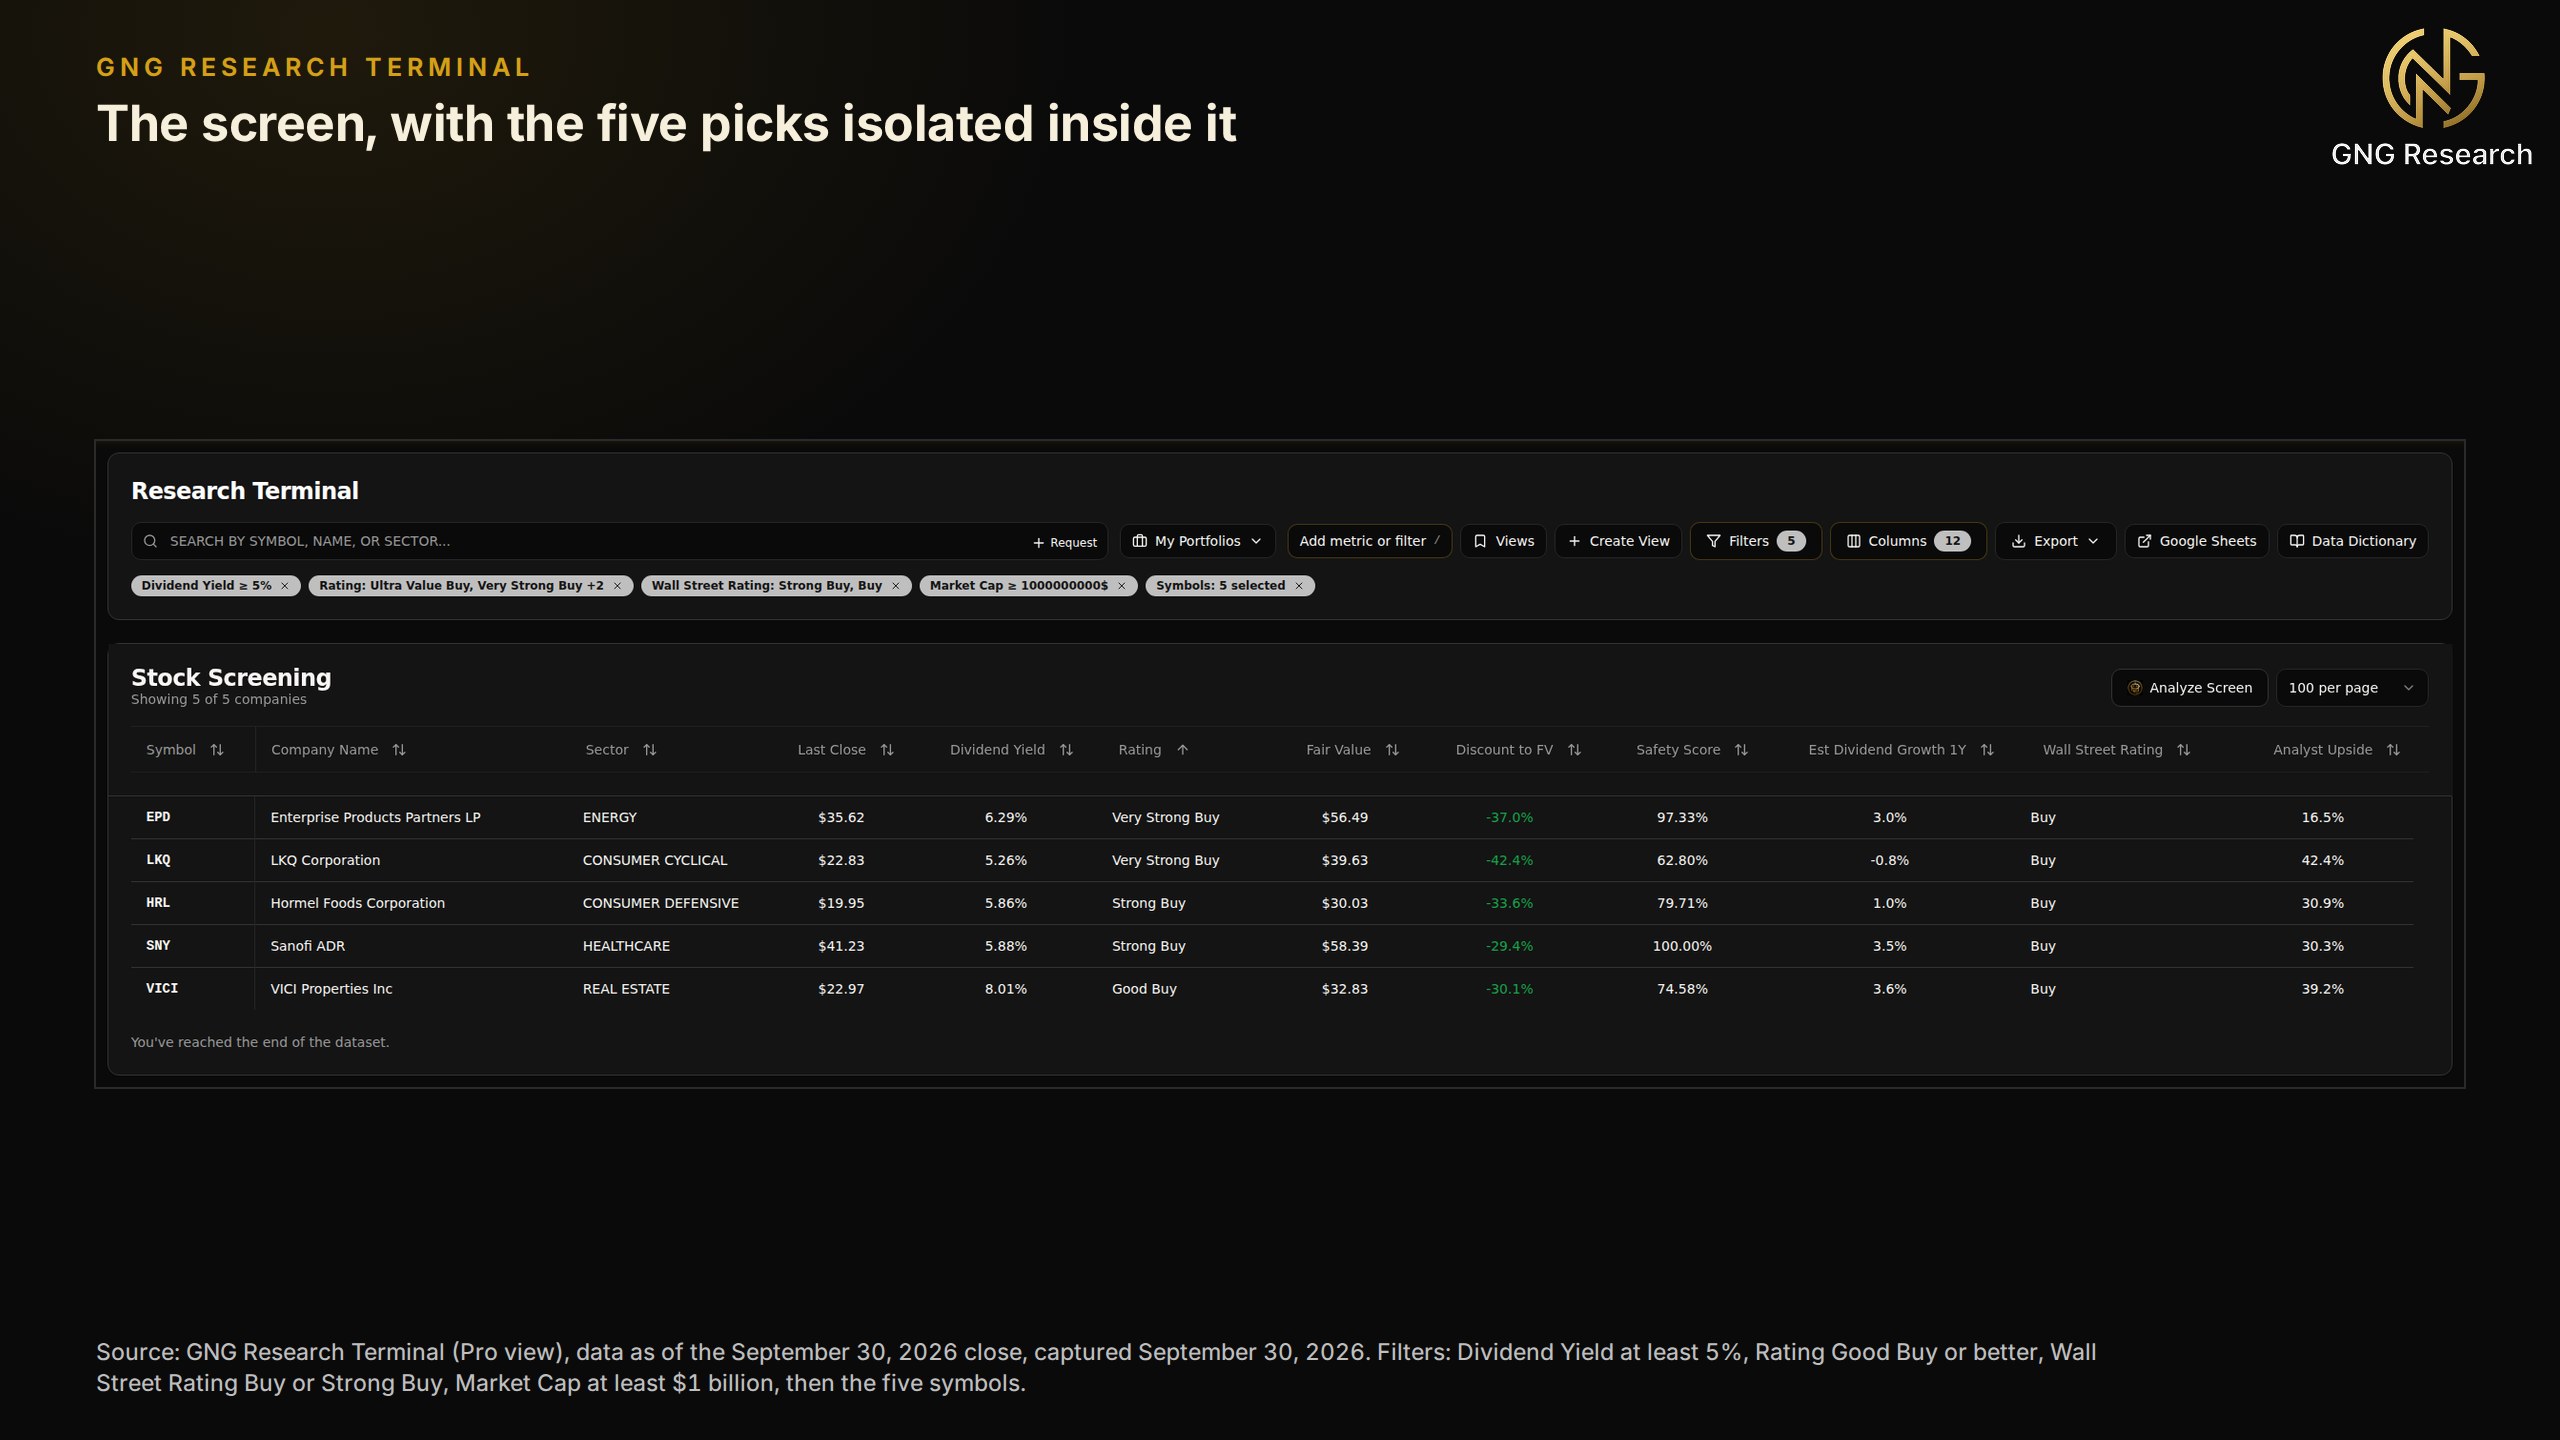Image resolution: width=2560 pixels, height=1440 pixels.
Task: Sort by Wall Street Rating arrows
Action: pos(2183,750)
